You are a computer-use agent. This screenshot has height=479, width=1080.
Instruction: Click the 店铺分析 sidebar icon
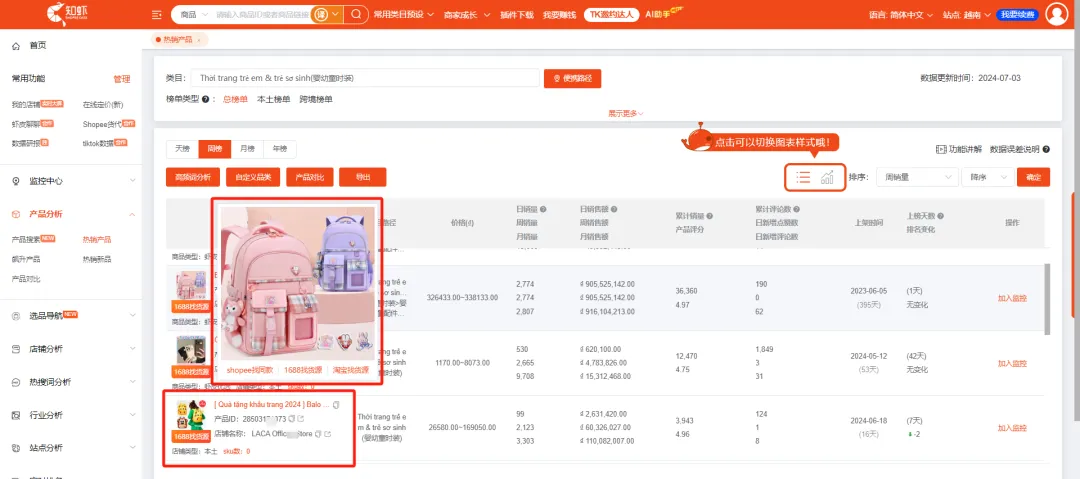click(16, 349)
